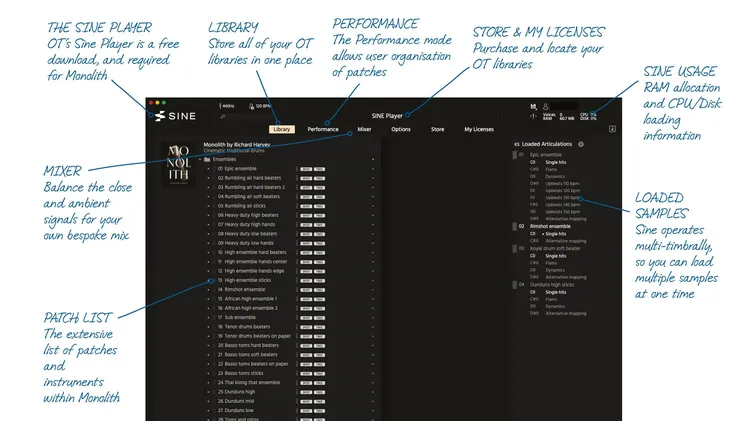
Task: Select patch 07 Heavy duty high hands
Action: (246, 224)
